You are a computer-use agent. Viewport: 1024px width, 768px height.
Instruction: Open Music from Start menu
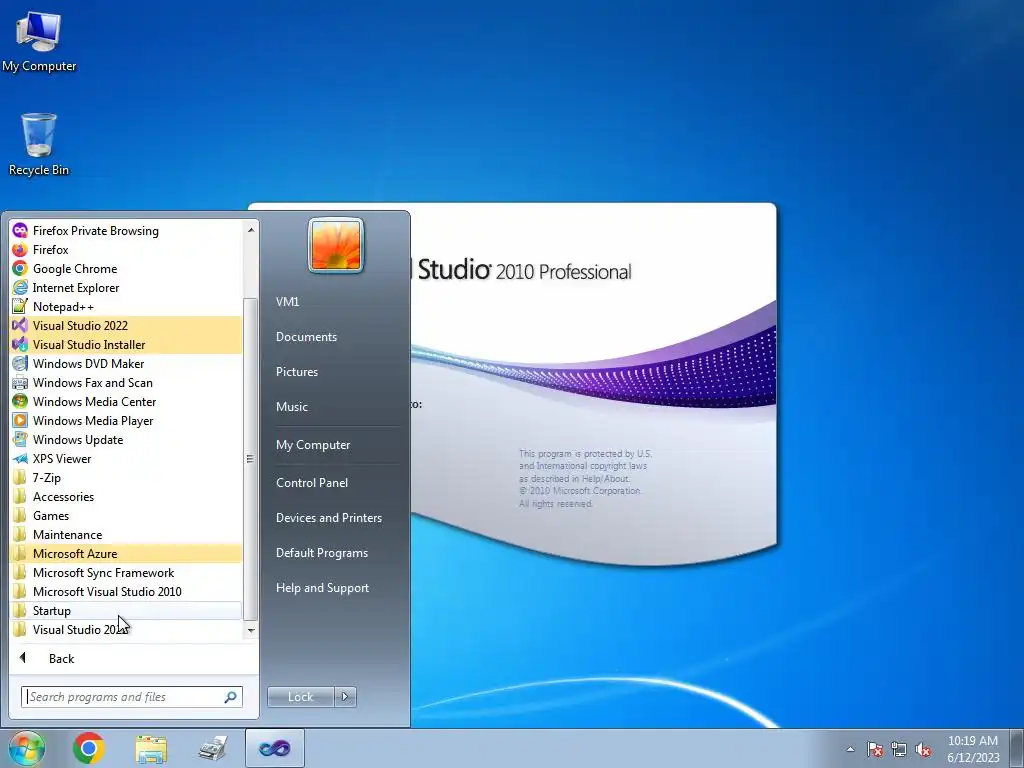point(291,407)
